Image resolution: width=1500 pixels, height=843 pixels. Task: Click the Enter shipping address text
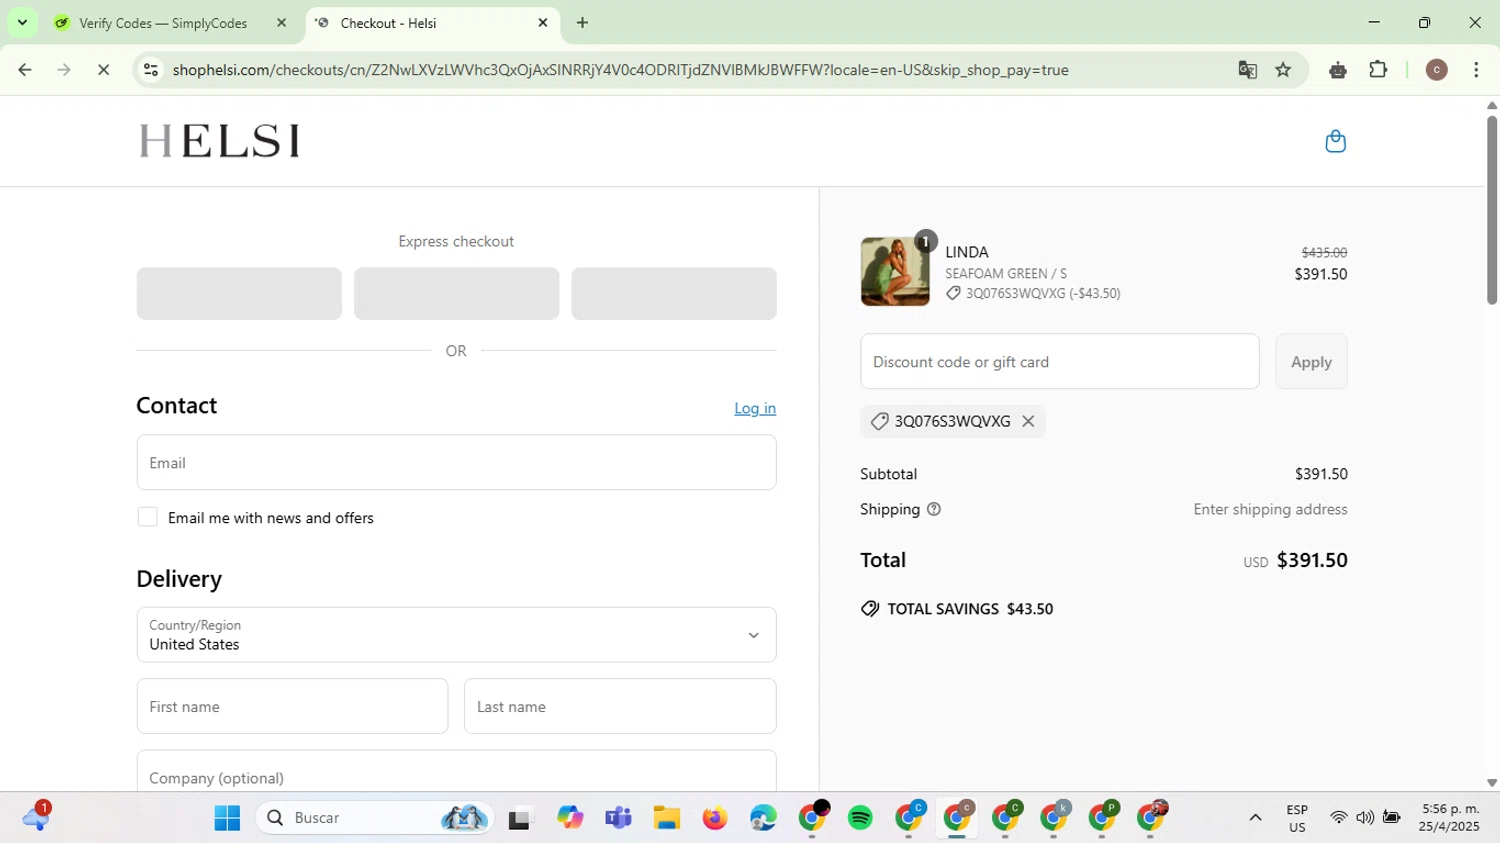point(1270,509)
